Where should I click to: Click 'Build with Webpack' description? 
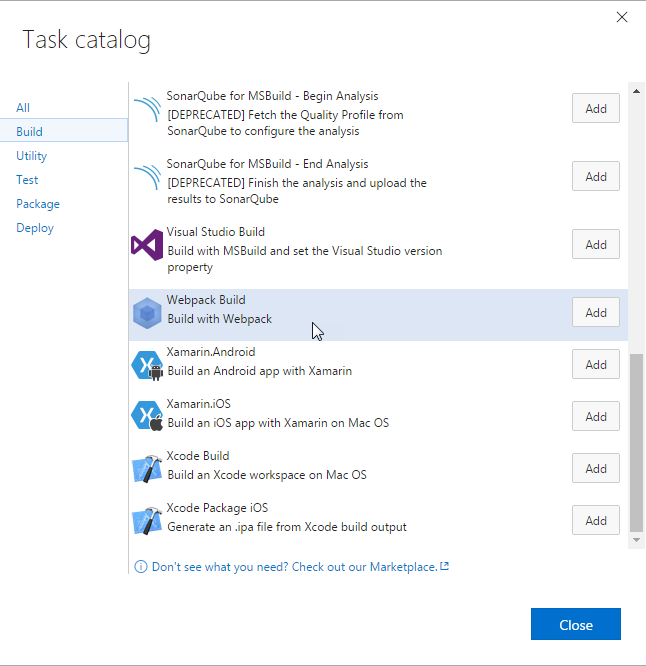tap(220, 319)
